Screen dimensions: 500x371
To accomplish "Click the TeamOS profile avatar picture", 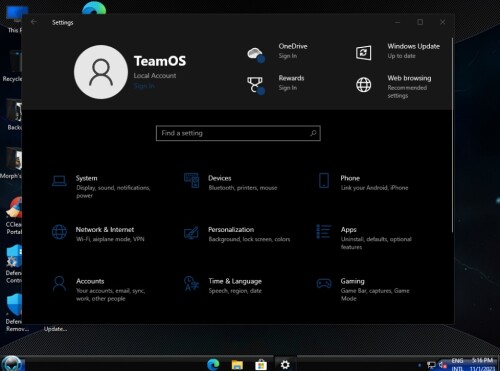I will (101, 72).
